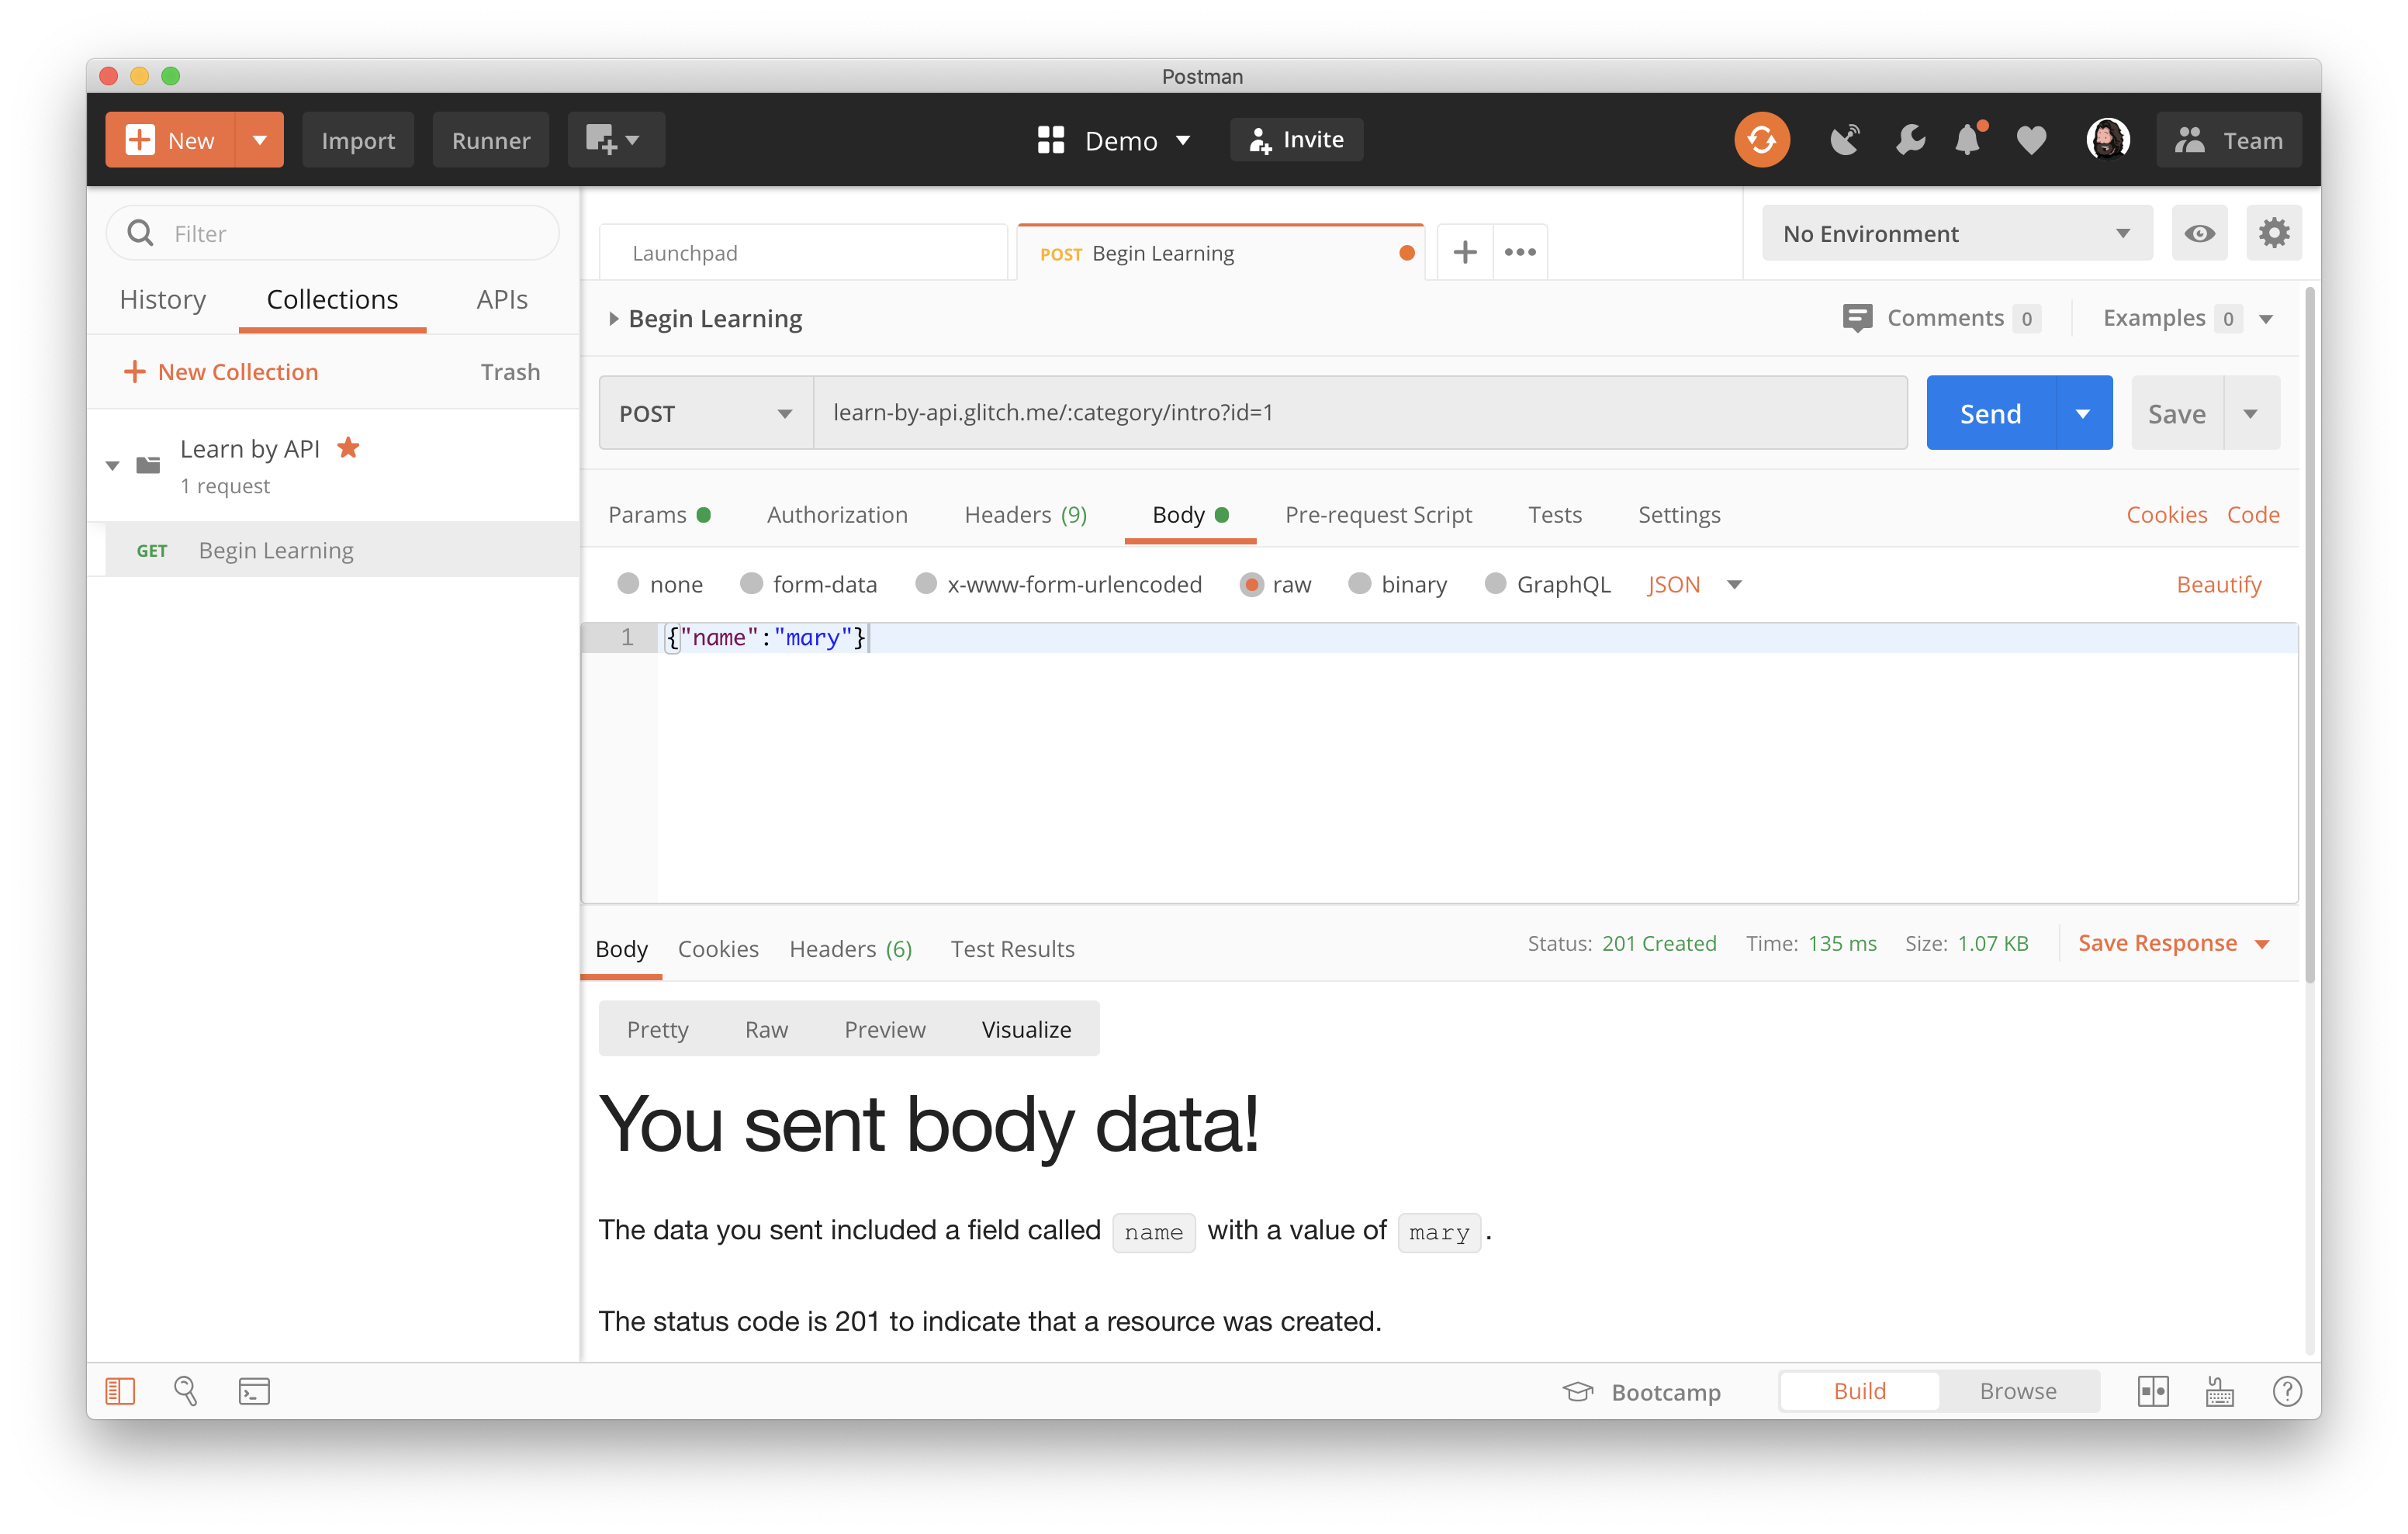This screenshot has height=1534, width=2408.
Task: Click the collections Filter field
Action: [x=332, y=234]
